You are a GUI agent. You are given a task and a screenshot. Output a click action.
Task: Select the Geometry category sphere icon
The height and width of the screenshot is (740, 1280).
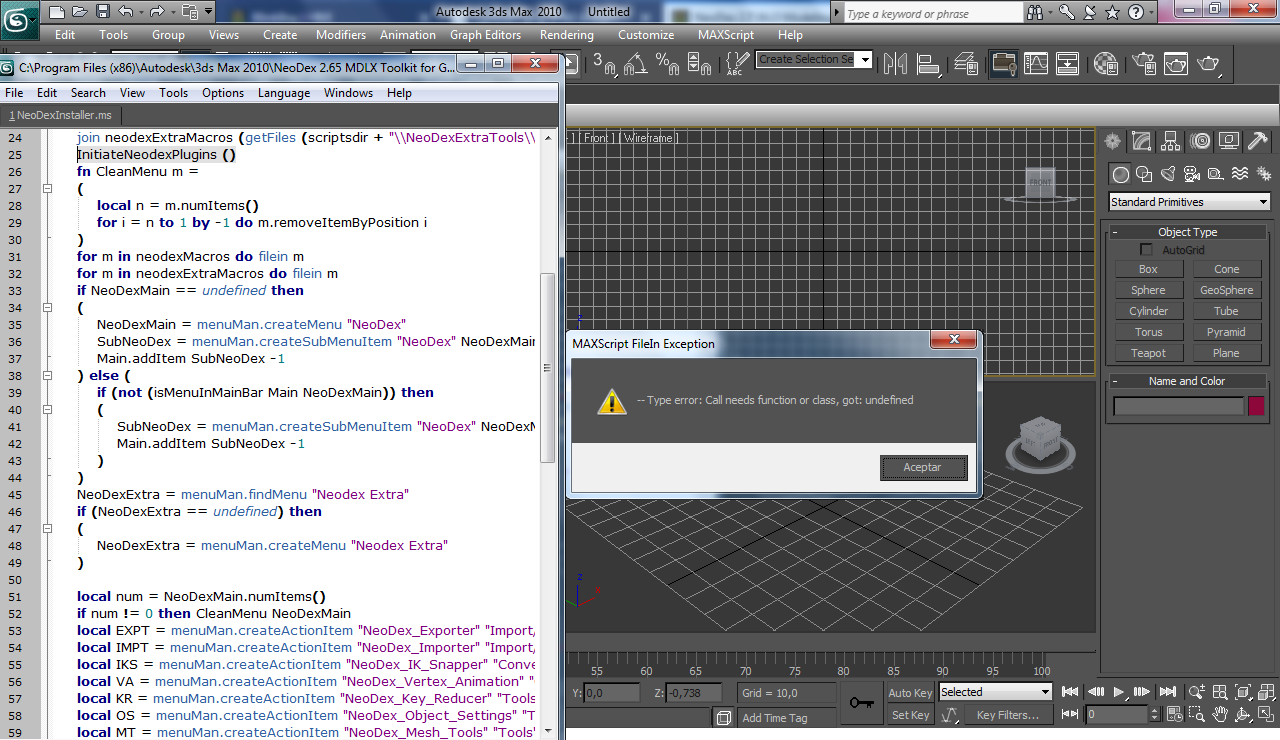pyautogui.click(x=1121, y=174)
